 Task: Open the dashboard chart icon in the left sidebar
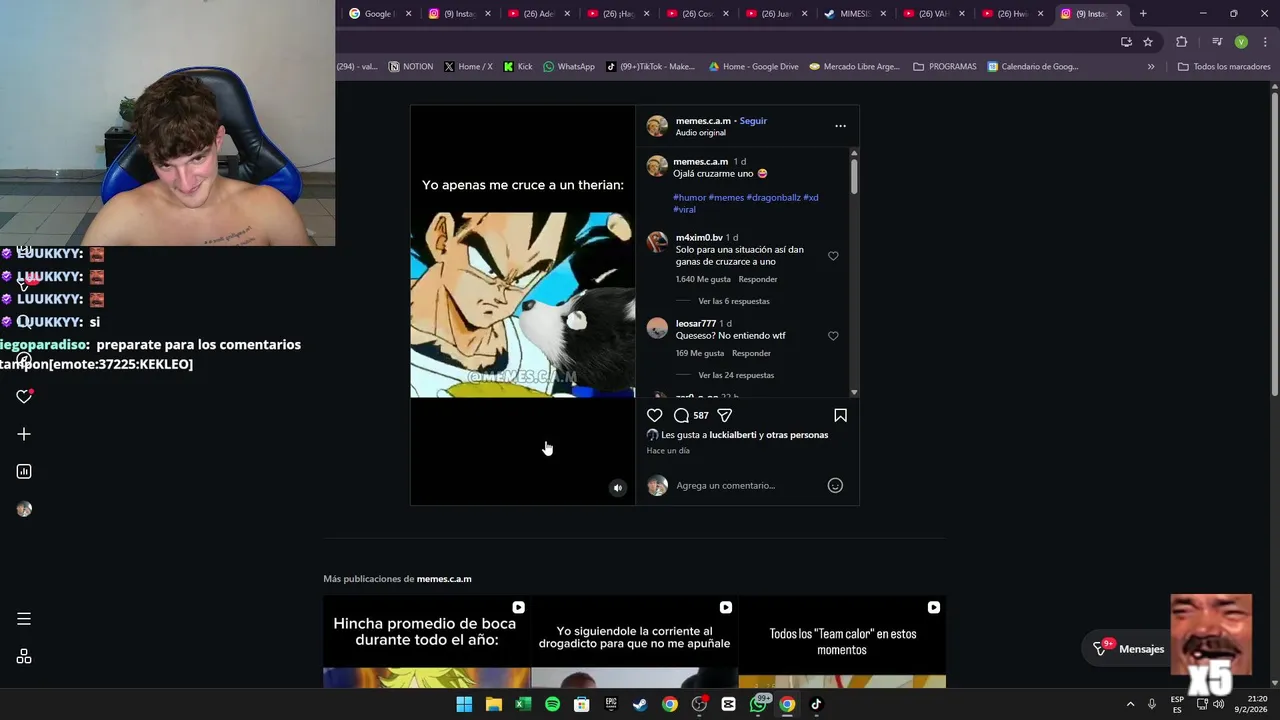click(24, 471)
